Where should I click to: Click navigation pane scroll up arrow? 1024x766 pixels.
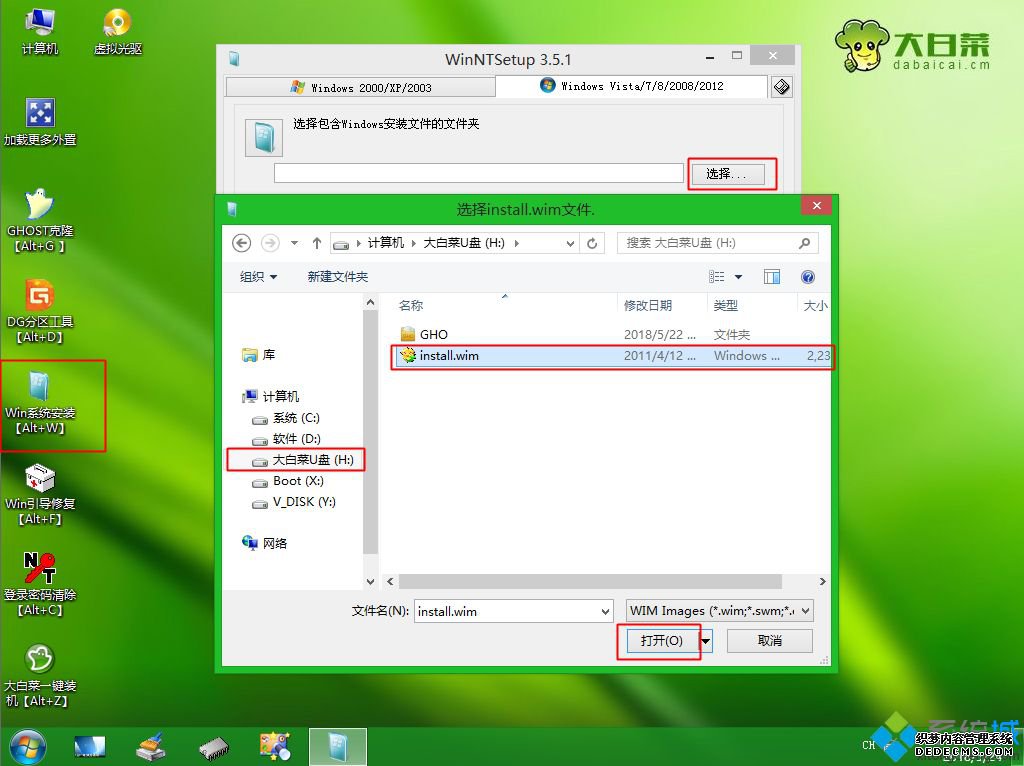point(370,302)
